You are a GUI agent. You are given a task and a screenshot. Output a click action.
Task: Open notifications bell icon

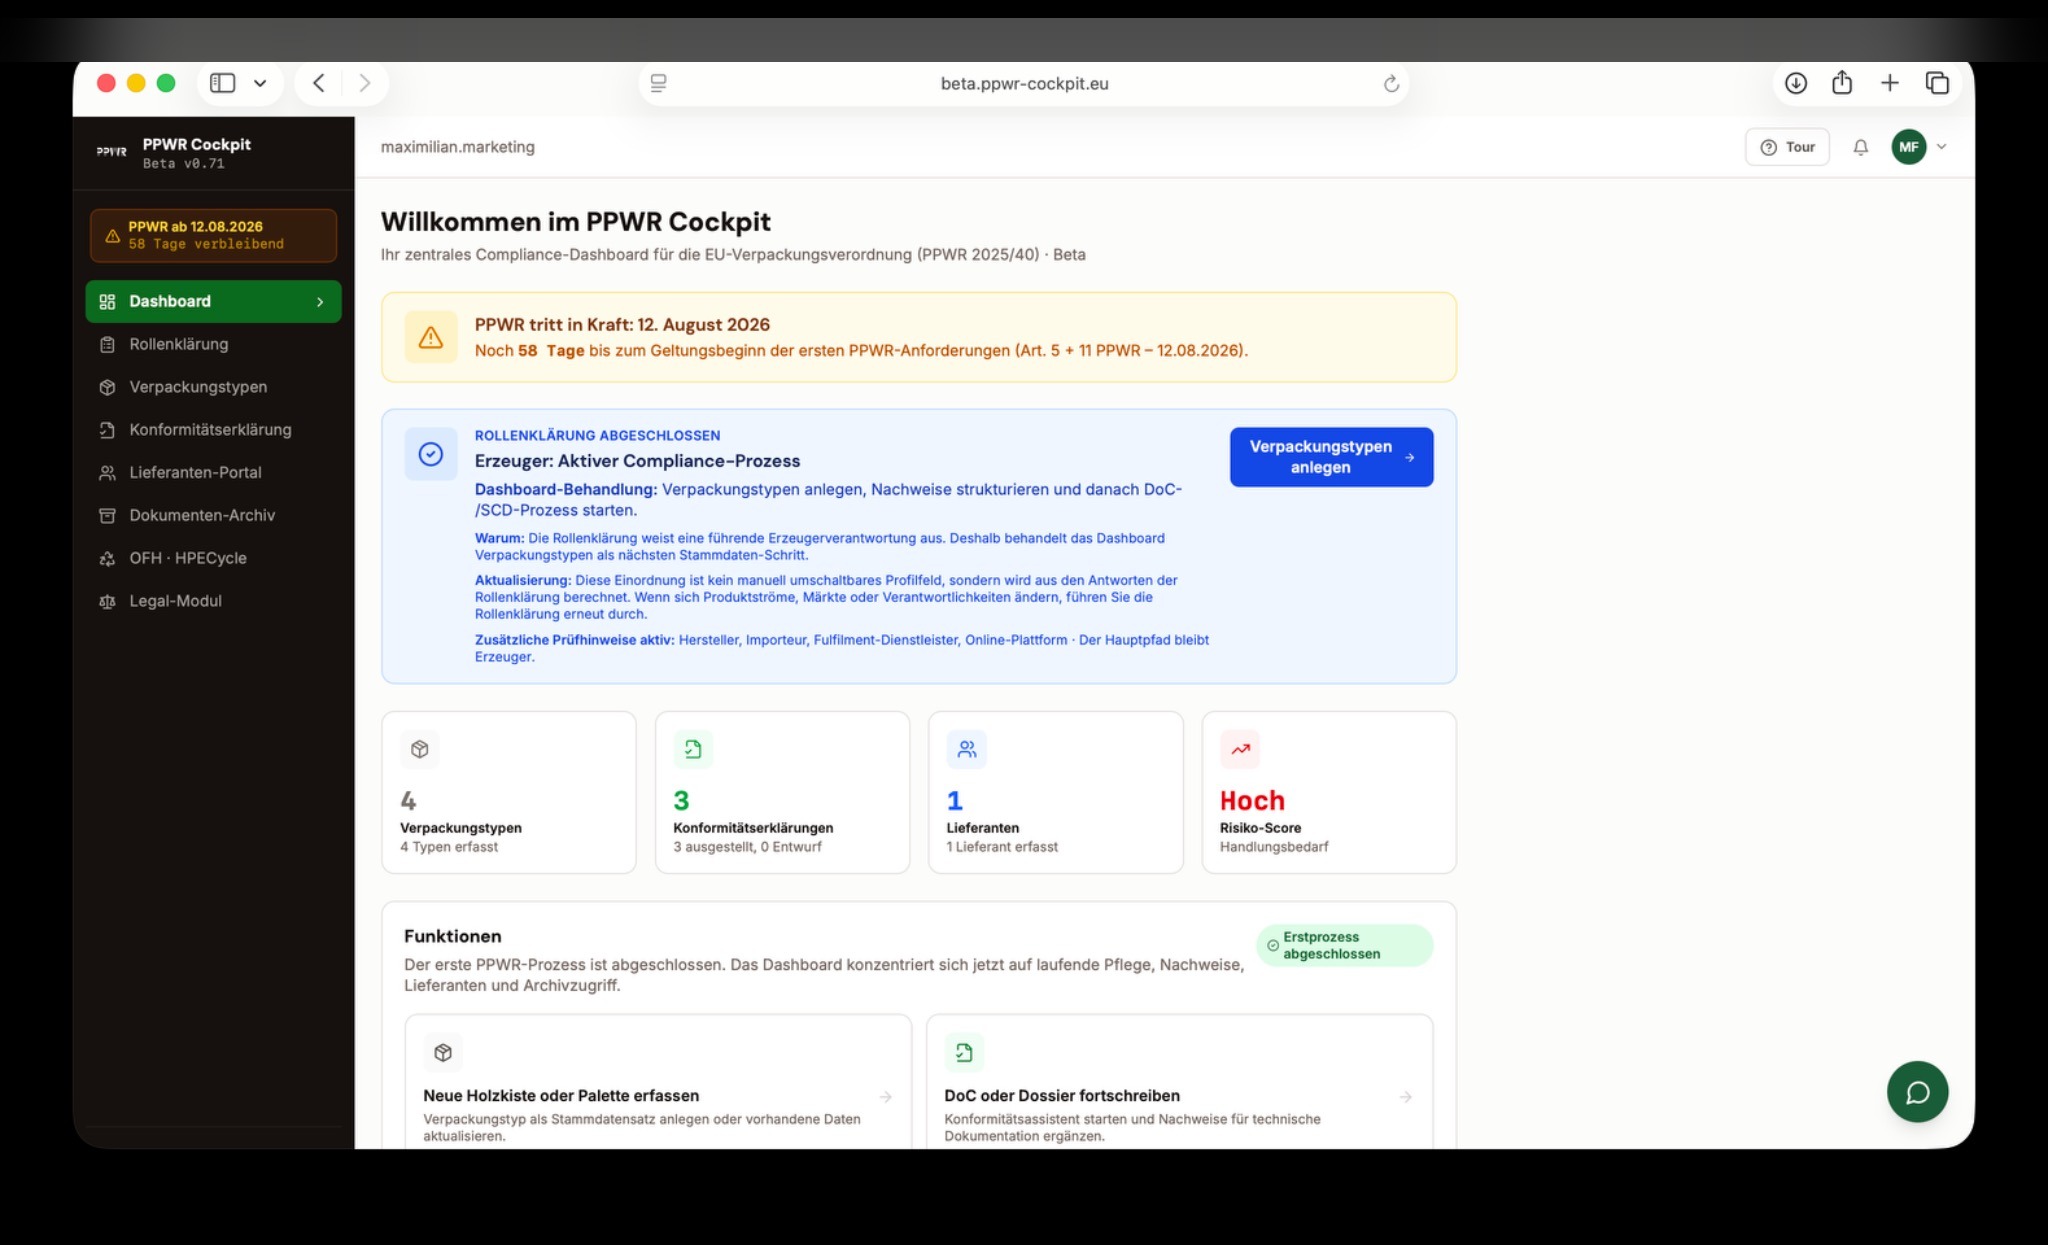coord(1860,147)
